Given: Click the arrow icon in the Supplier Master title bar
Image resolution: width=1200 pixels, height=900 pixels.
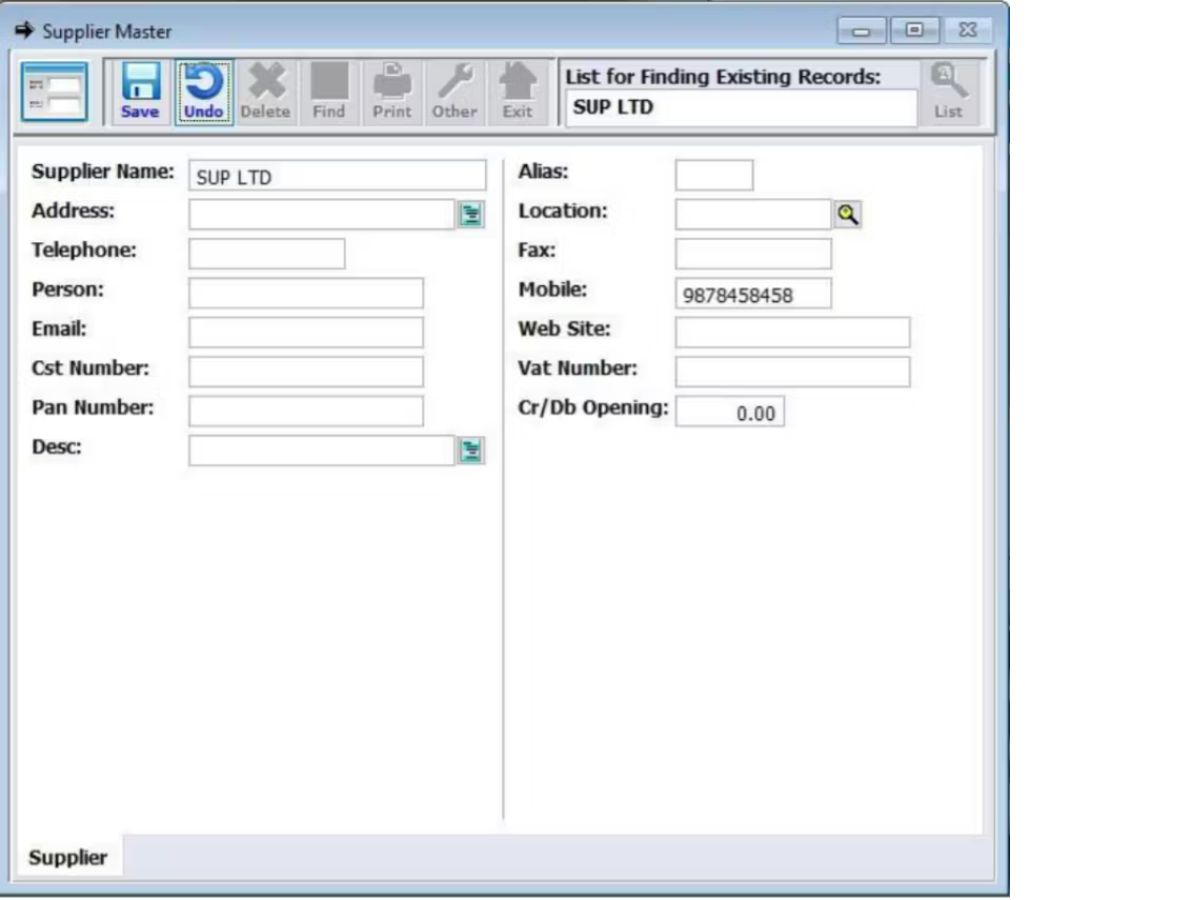Looking at the screenshot, I should click(x=24, y=31).
